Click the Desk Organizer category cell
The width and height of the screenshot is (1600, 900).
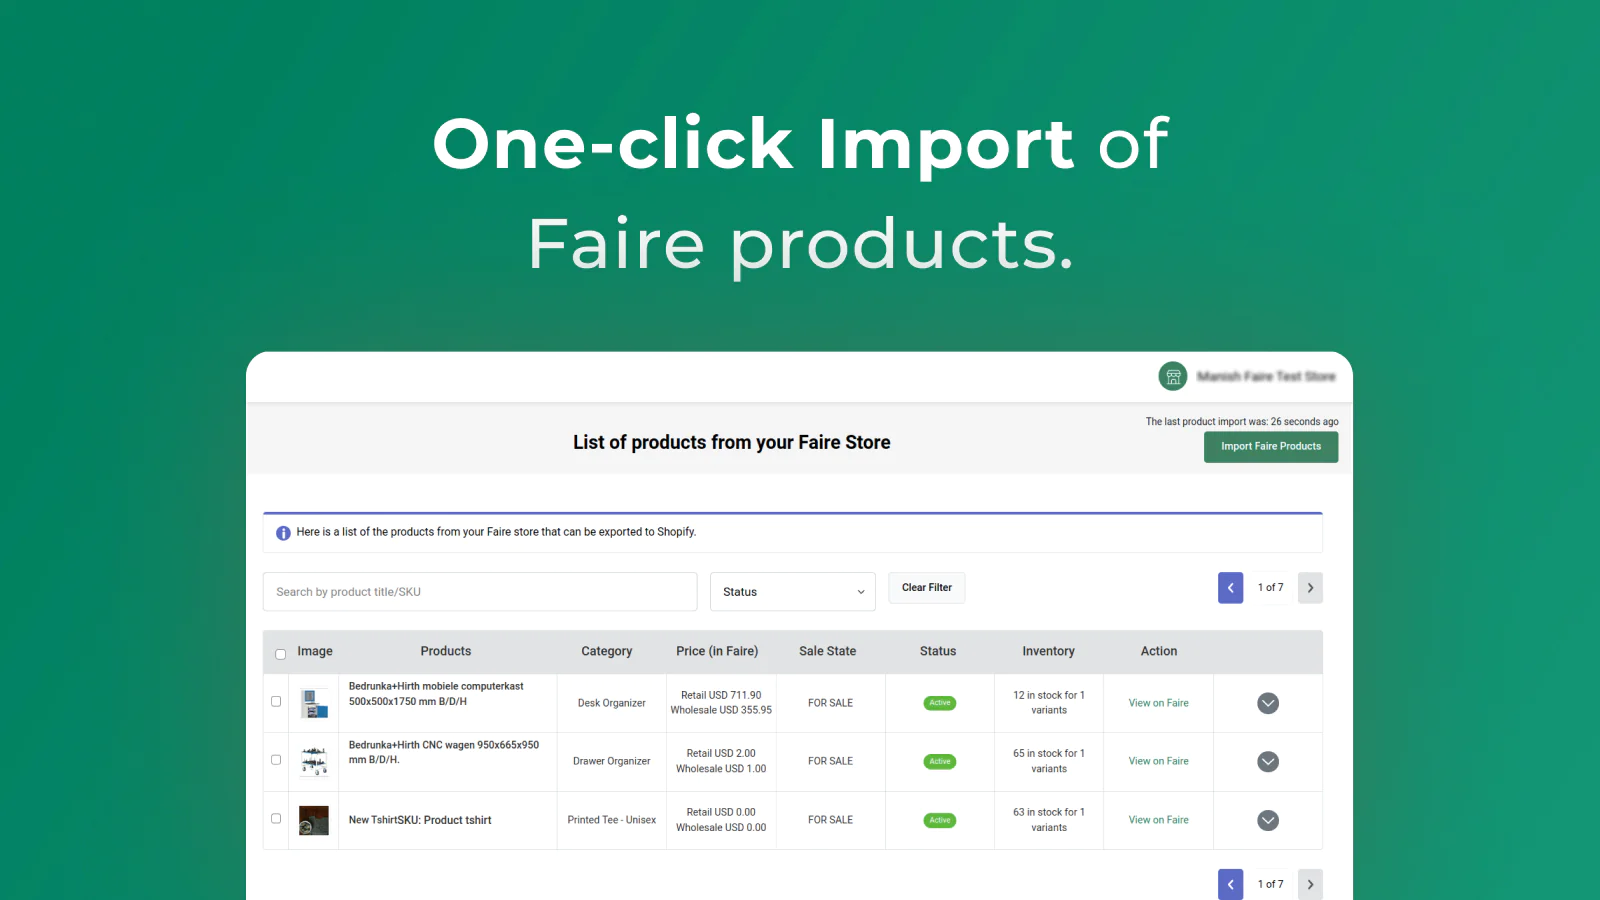[612, 703]
